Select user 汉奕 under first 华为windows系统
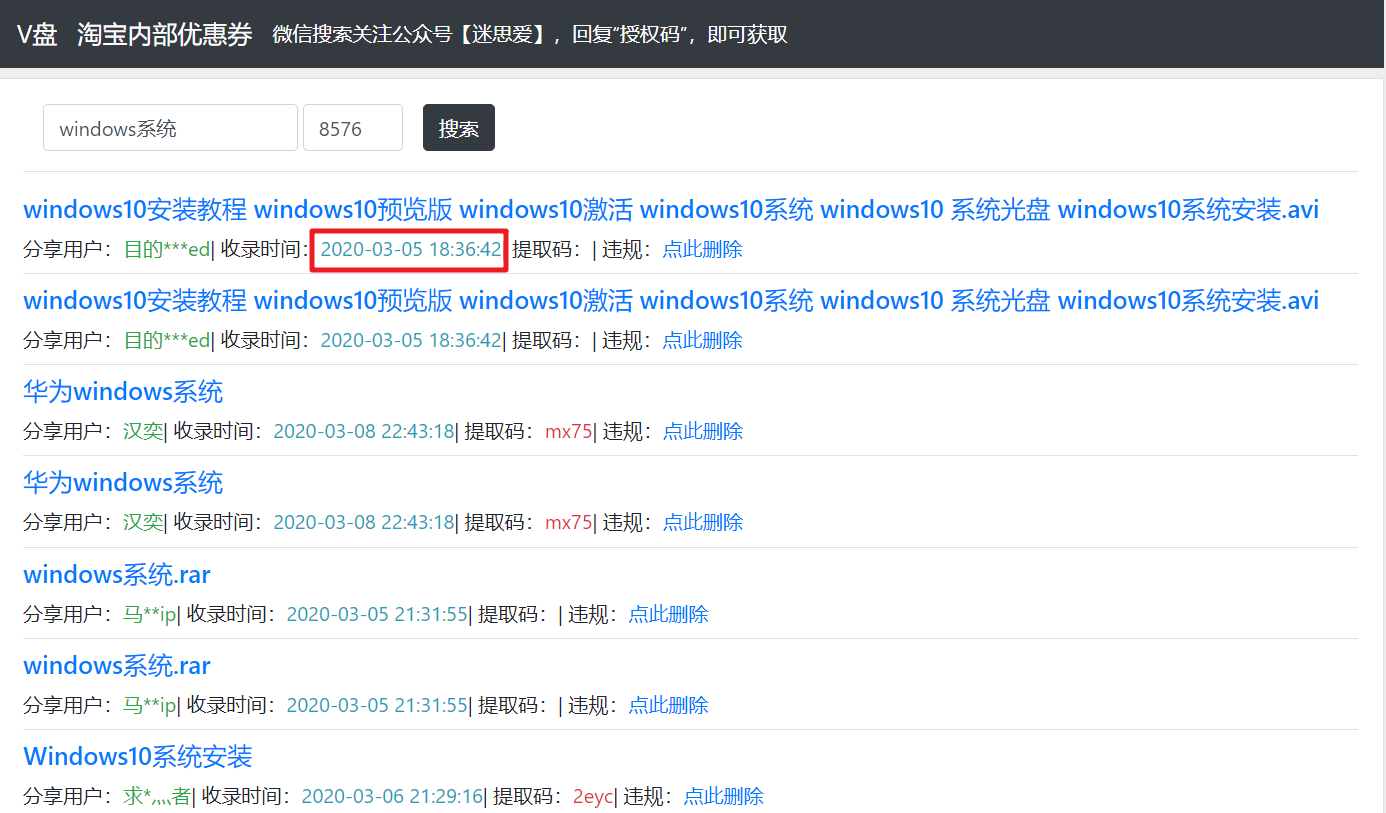Screen dimensions: 1386x813 tap(143, 431)
